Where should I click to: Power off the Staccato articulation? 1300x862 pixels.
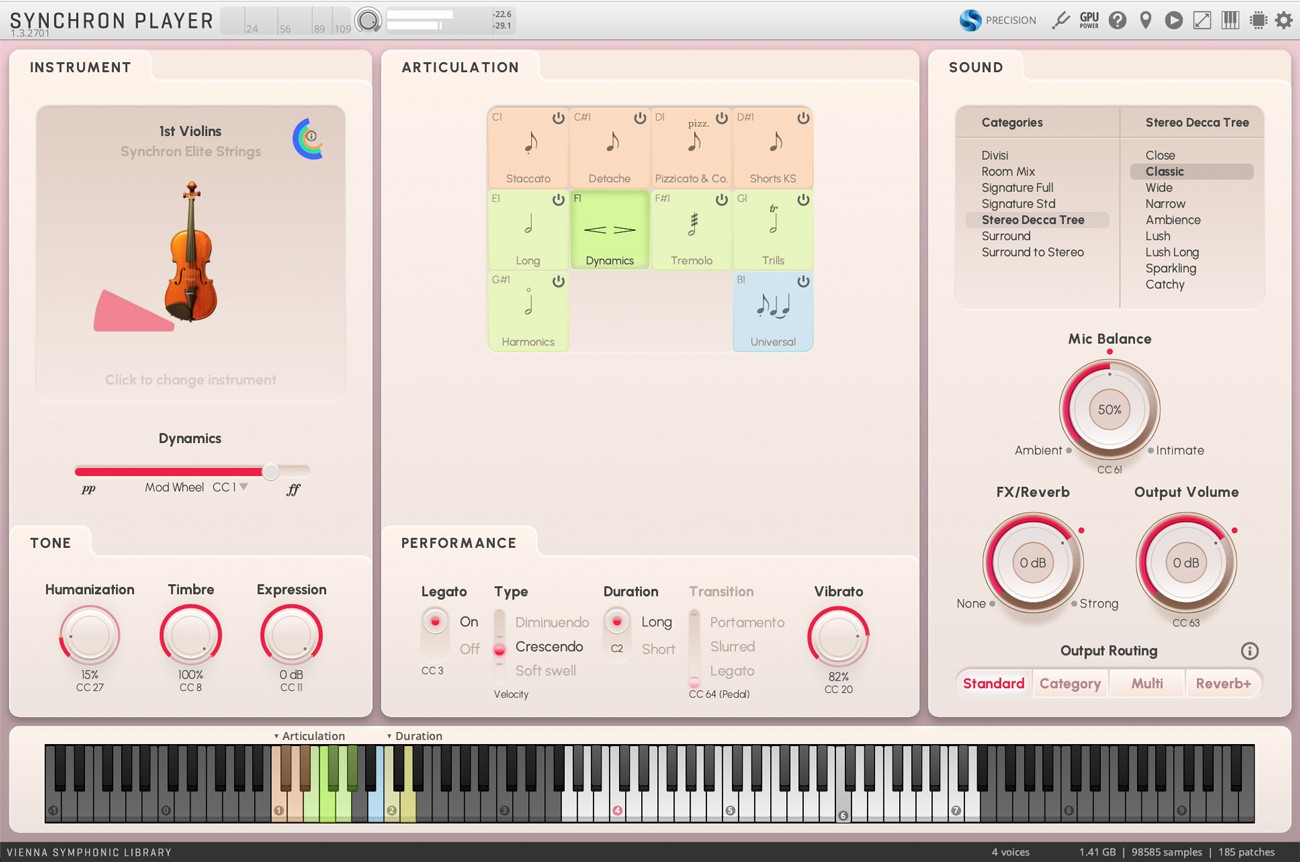click(557, 116)
